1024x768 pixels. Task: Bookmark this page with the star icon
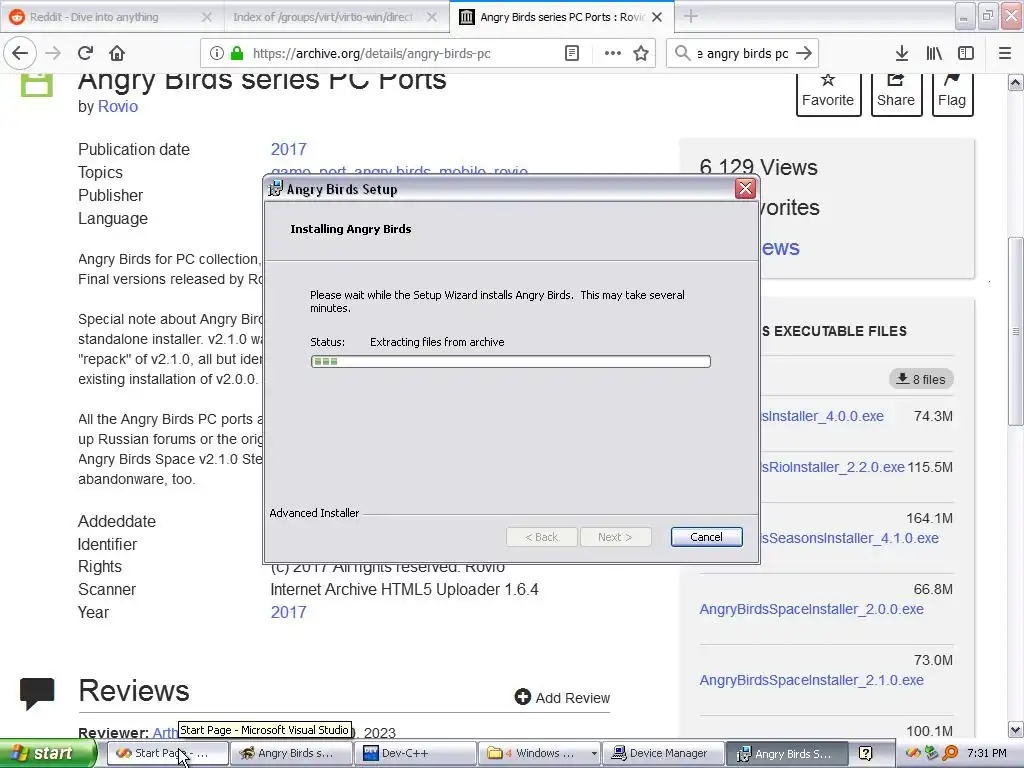tap(641, 54)
